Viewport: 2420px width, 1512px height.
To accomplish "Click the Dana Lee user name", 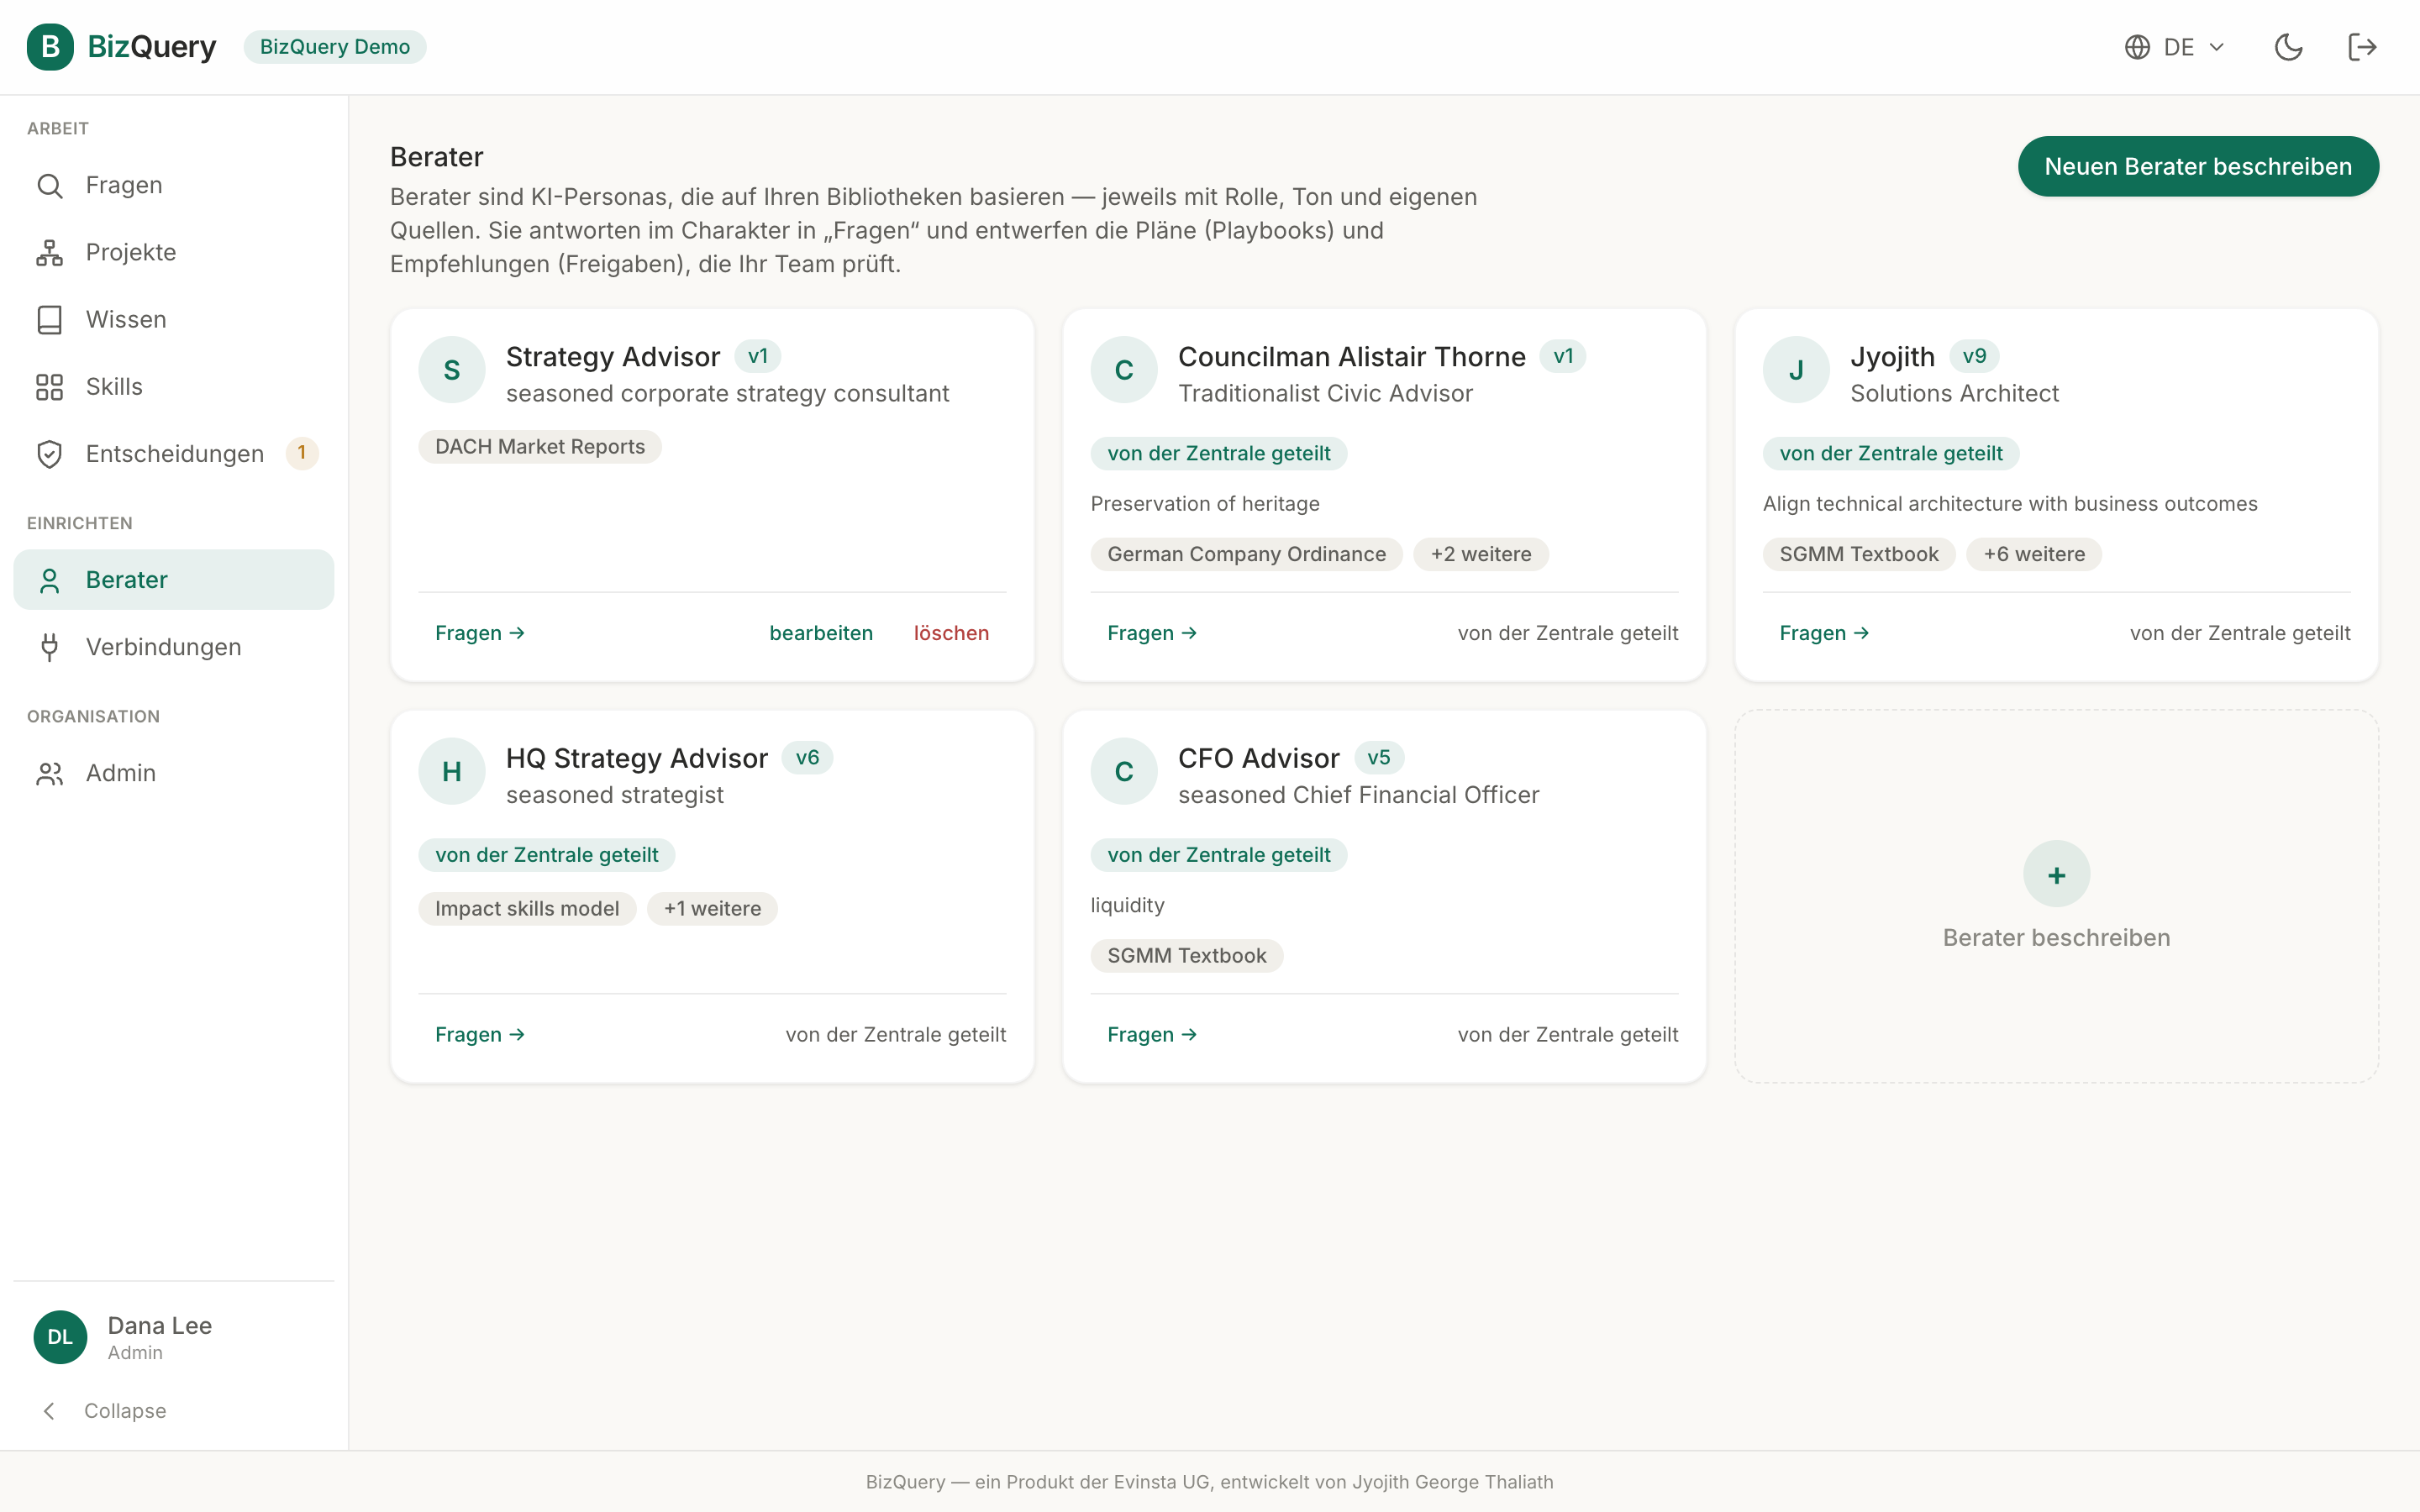I will click(160, 1325).
